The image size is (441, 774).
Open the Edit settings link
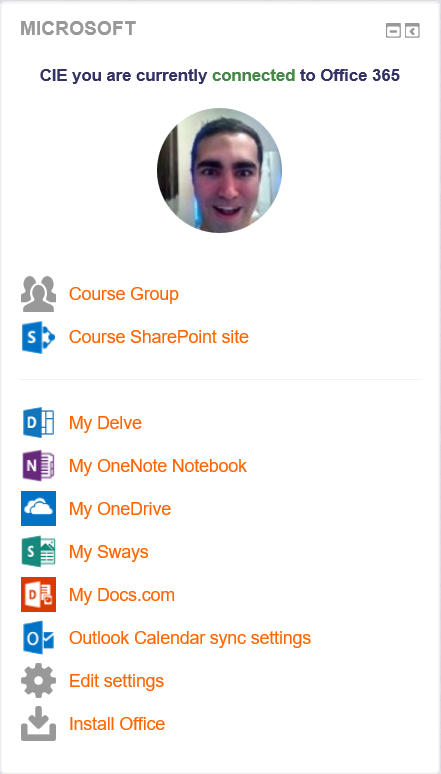coord(116,681)
